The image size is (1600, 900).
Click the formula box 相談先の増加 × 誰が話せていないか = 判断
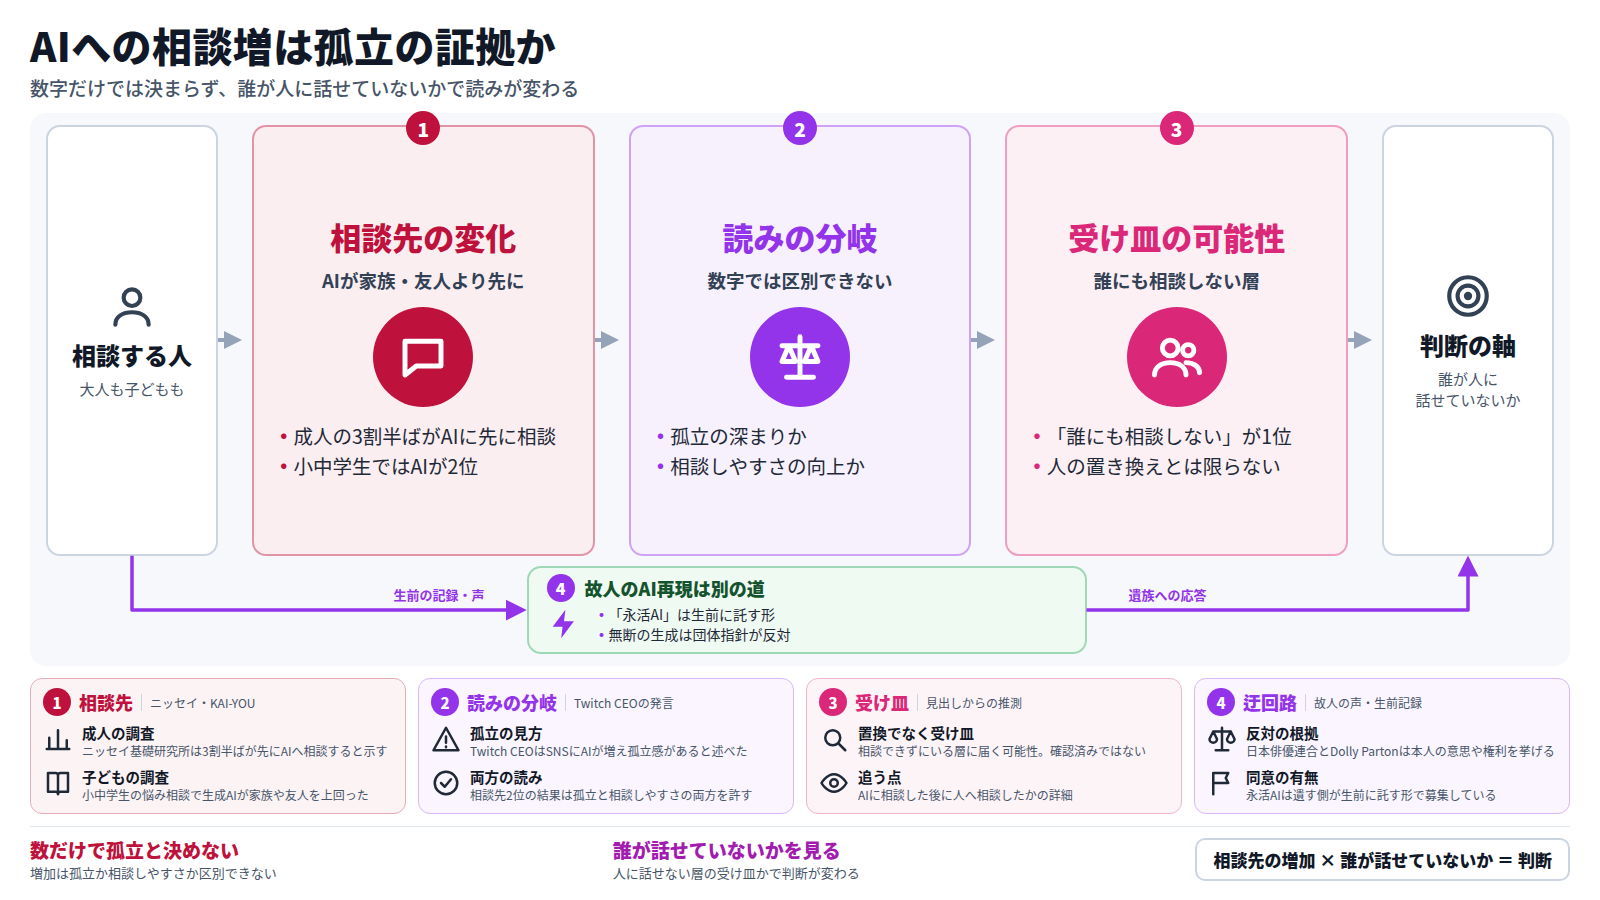(x=1382, y=860)
